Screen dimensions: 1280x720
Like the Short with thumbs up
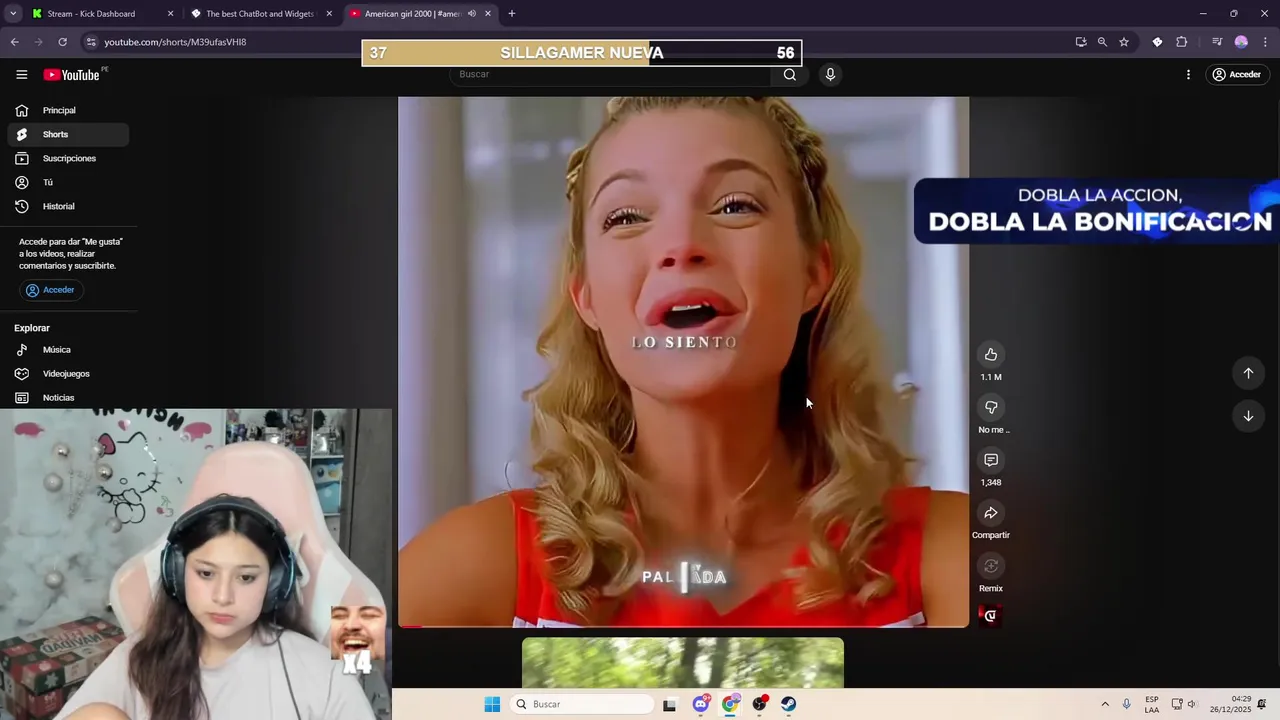pos(991,354)
